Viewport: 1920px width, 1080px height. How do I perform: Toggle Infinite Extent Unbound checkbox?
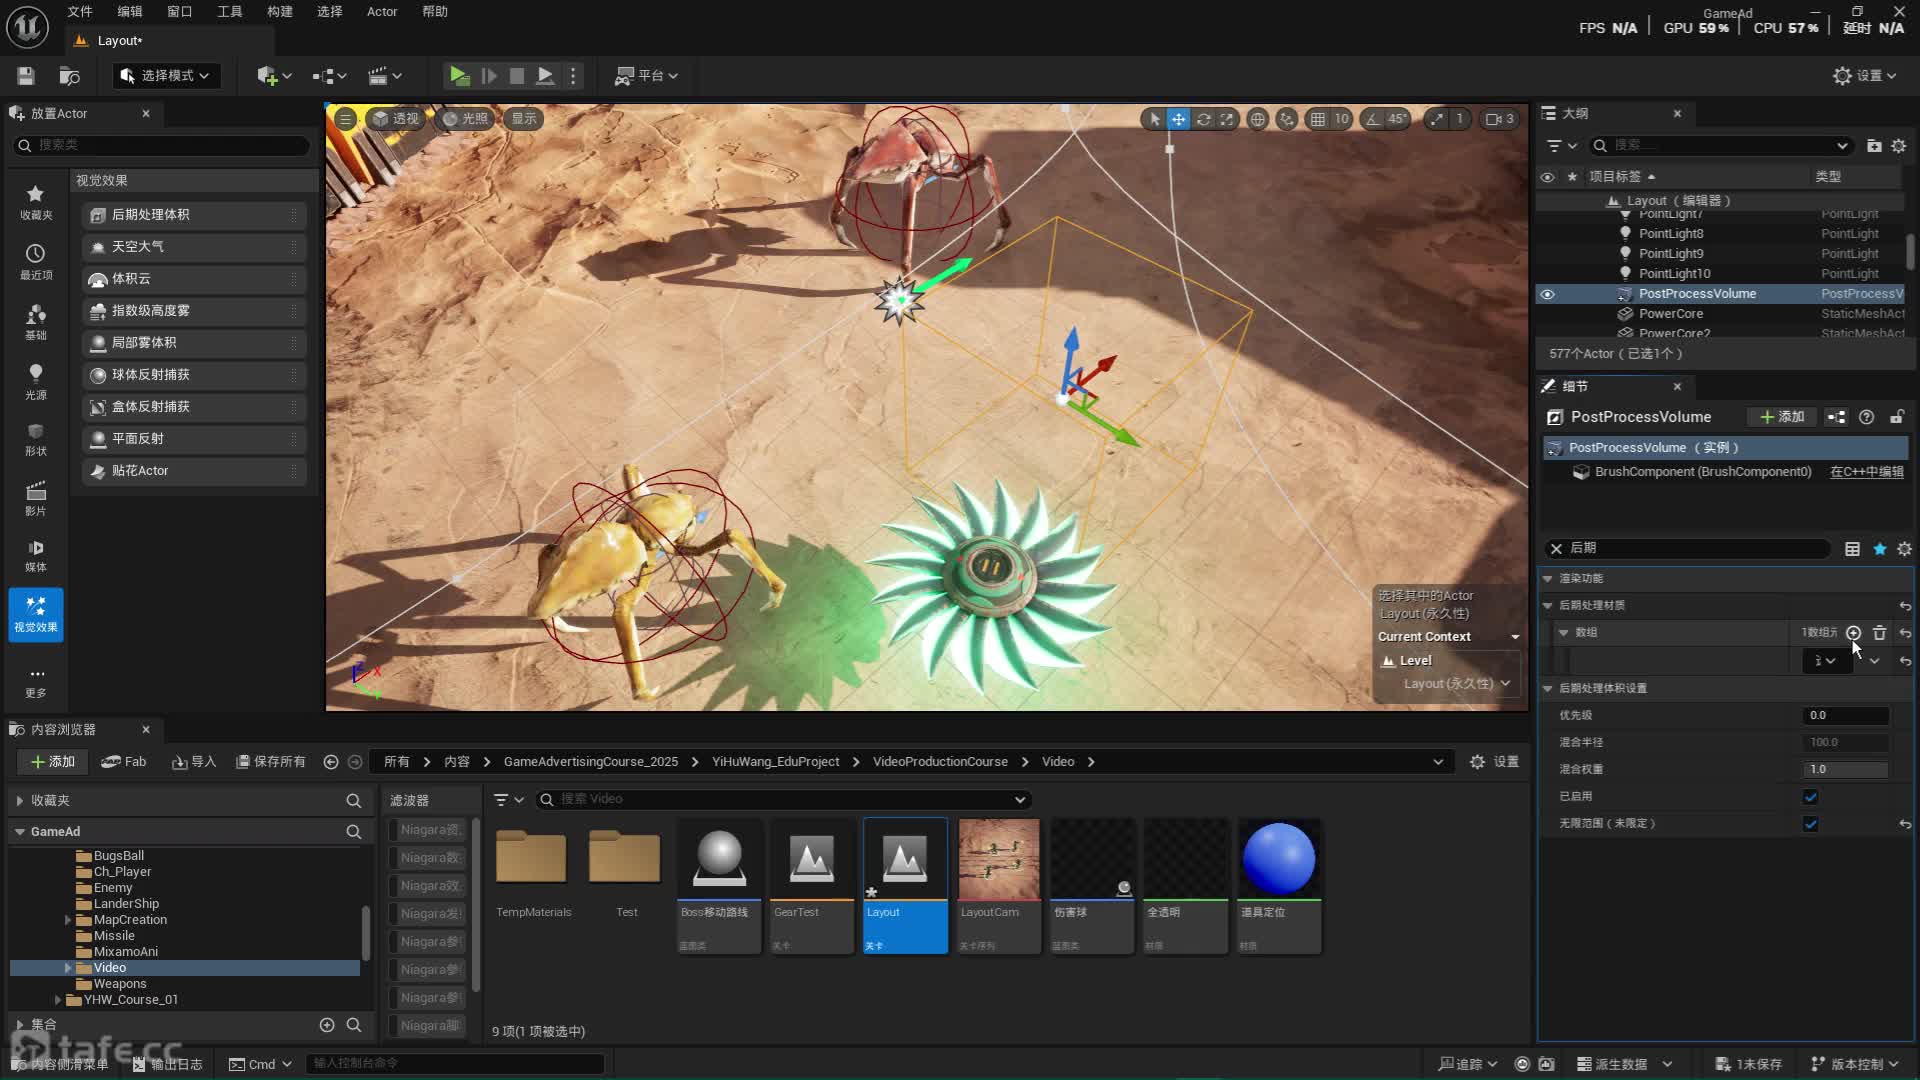[1810, 824]
